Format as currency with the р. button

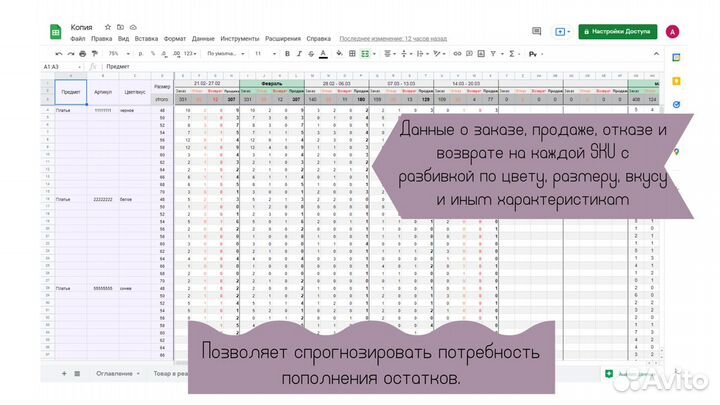coord(141,54)
